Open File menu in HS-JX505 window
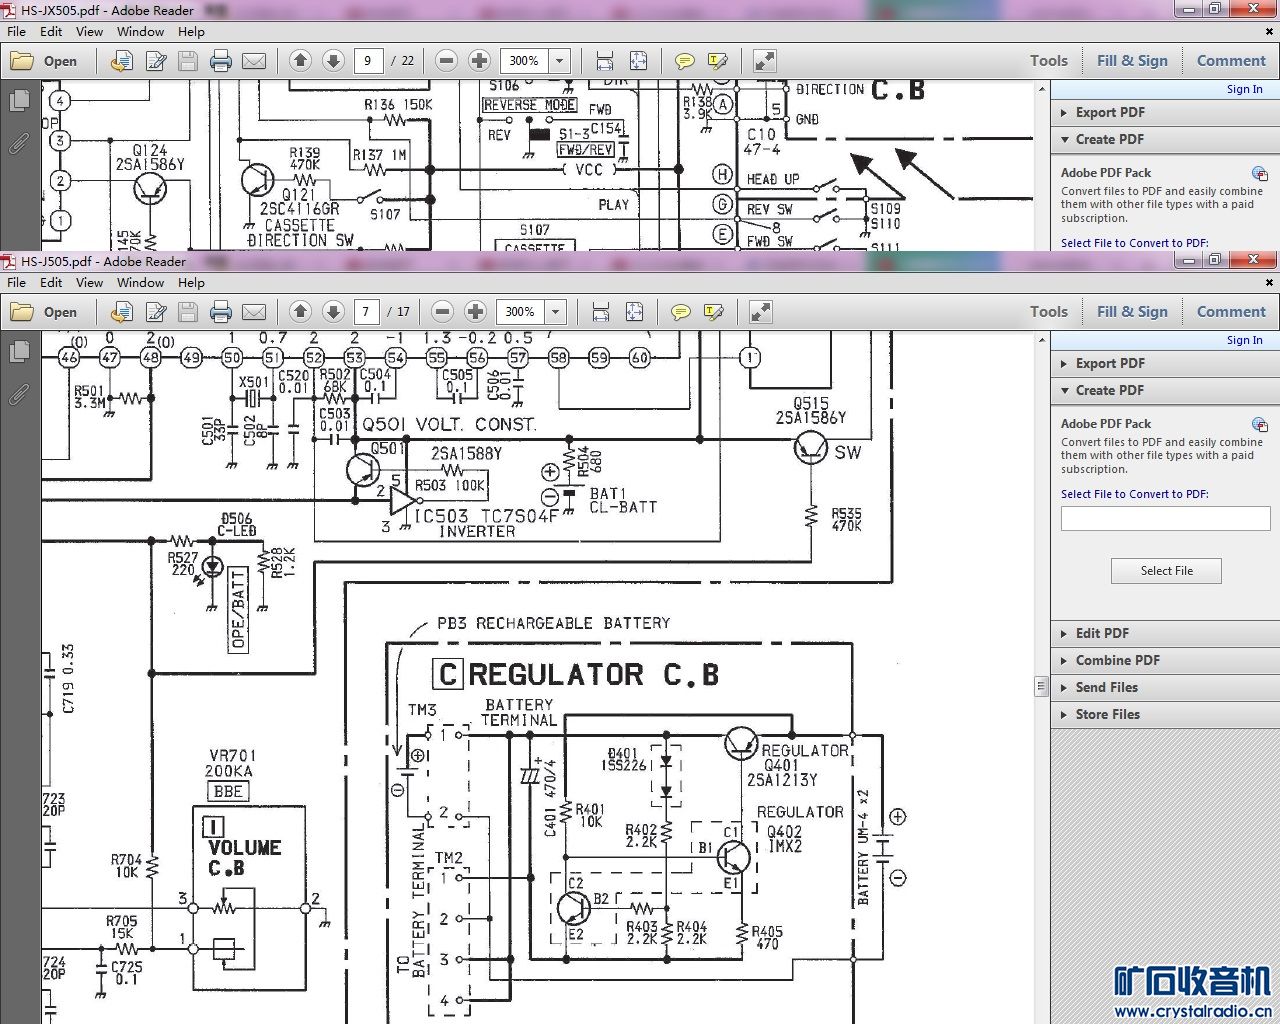The width and height of the screenshot is (1280, 1024). tap(17, 31)
